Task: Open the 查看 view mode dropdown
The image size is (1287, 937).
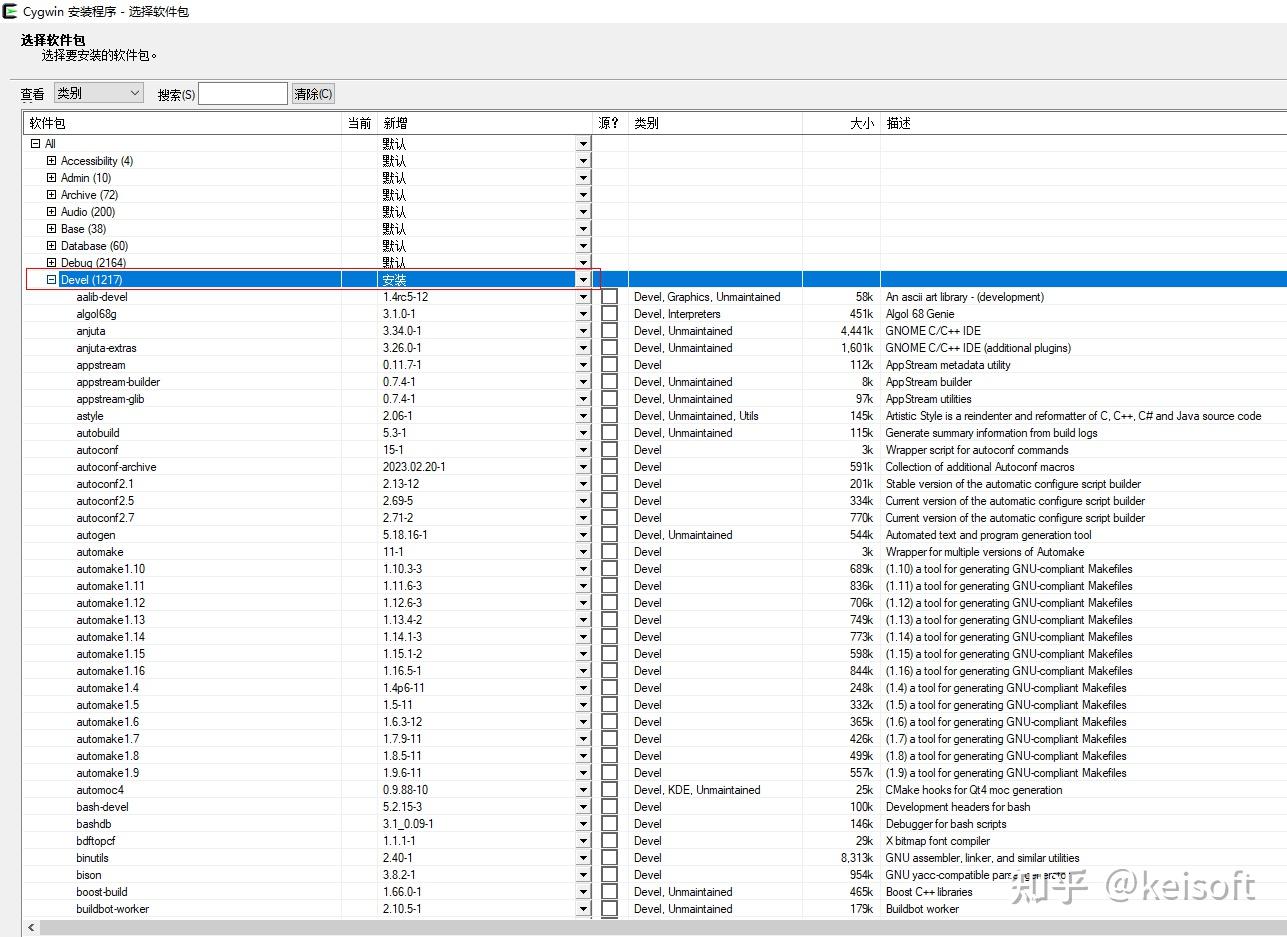Action: 99,93
